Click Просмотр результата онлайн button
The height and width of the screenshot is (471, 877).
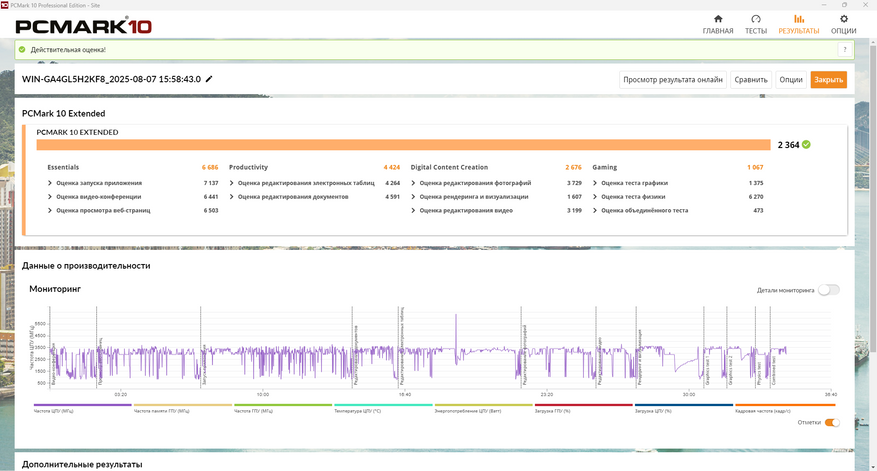tap(672, 80)
